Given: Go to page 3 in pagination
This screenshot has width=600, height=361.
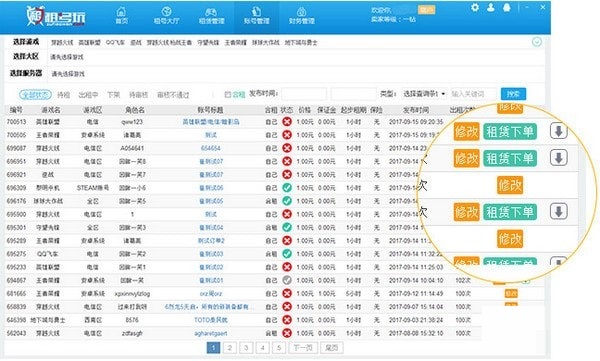Looking at the screenshot, I should (246, 348).
